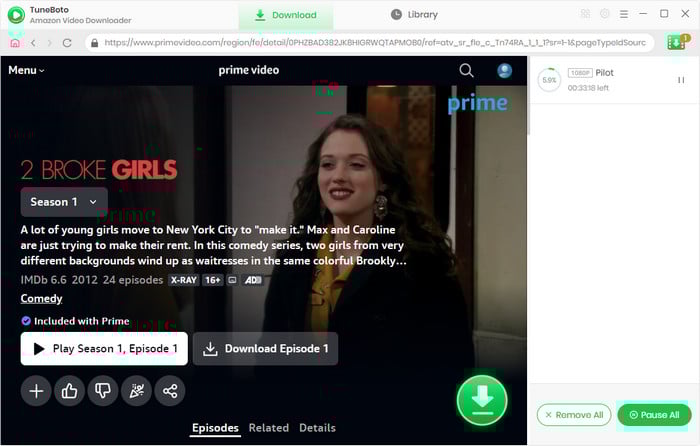Click the subtitles badge icon
The image size is (700, 446).
(x=232, y=280)
